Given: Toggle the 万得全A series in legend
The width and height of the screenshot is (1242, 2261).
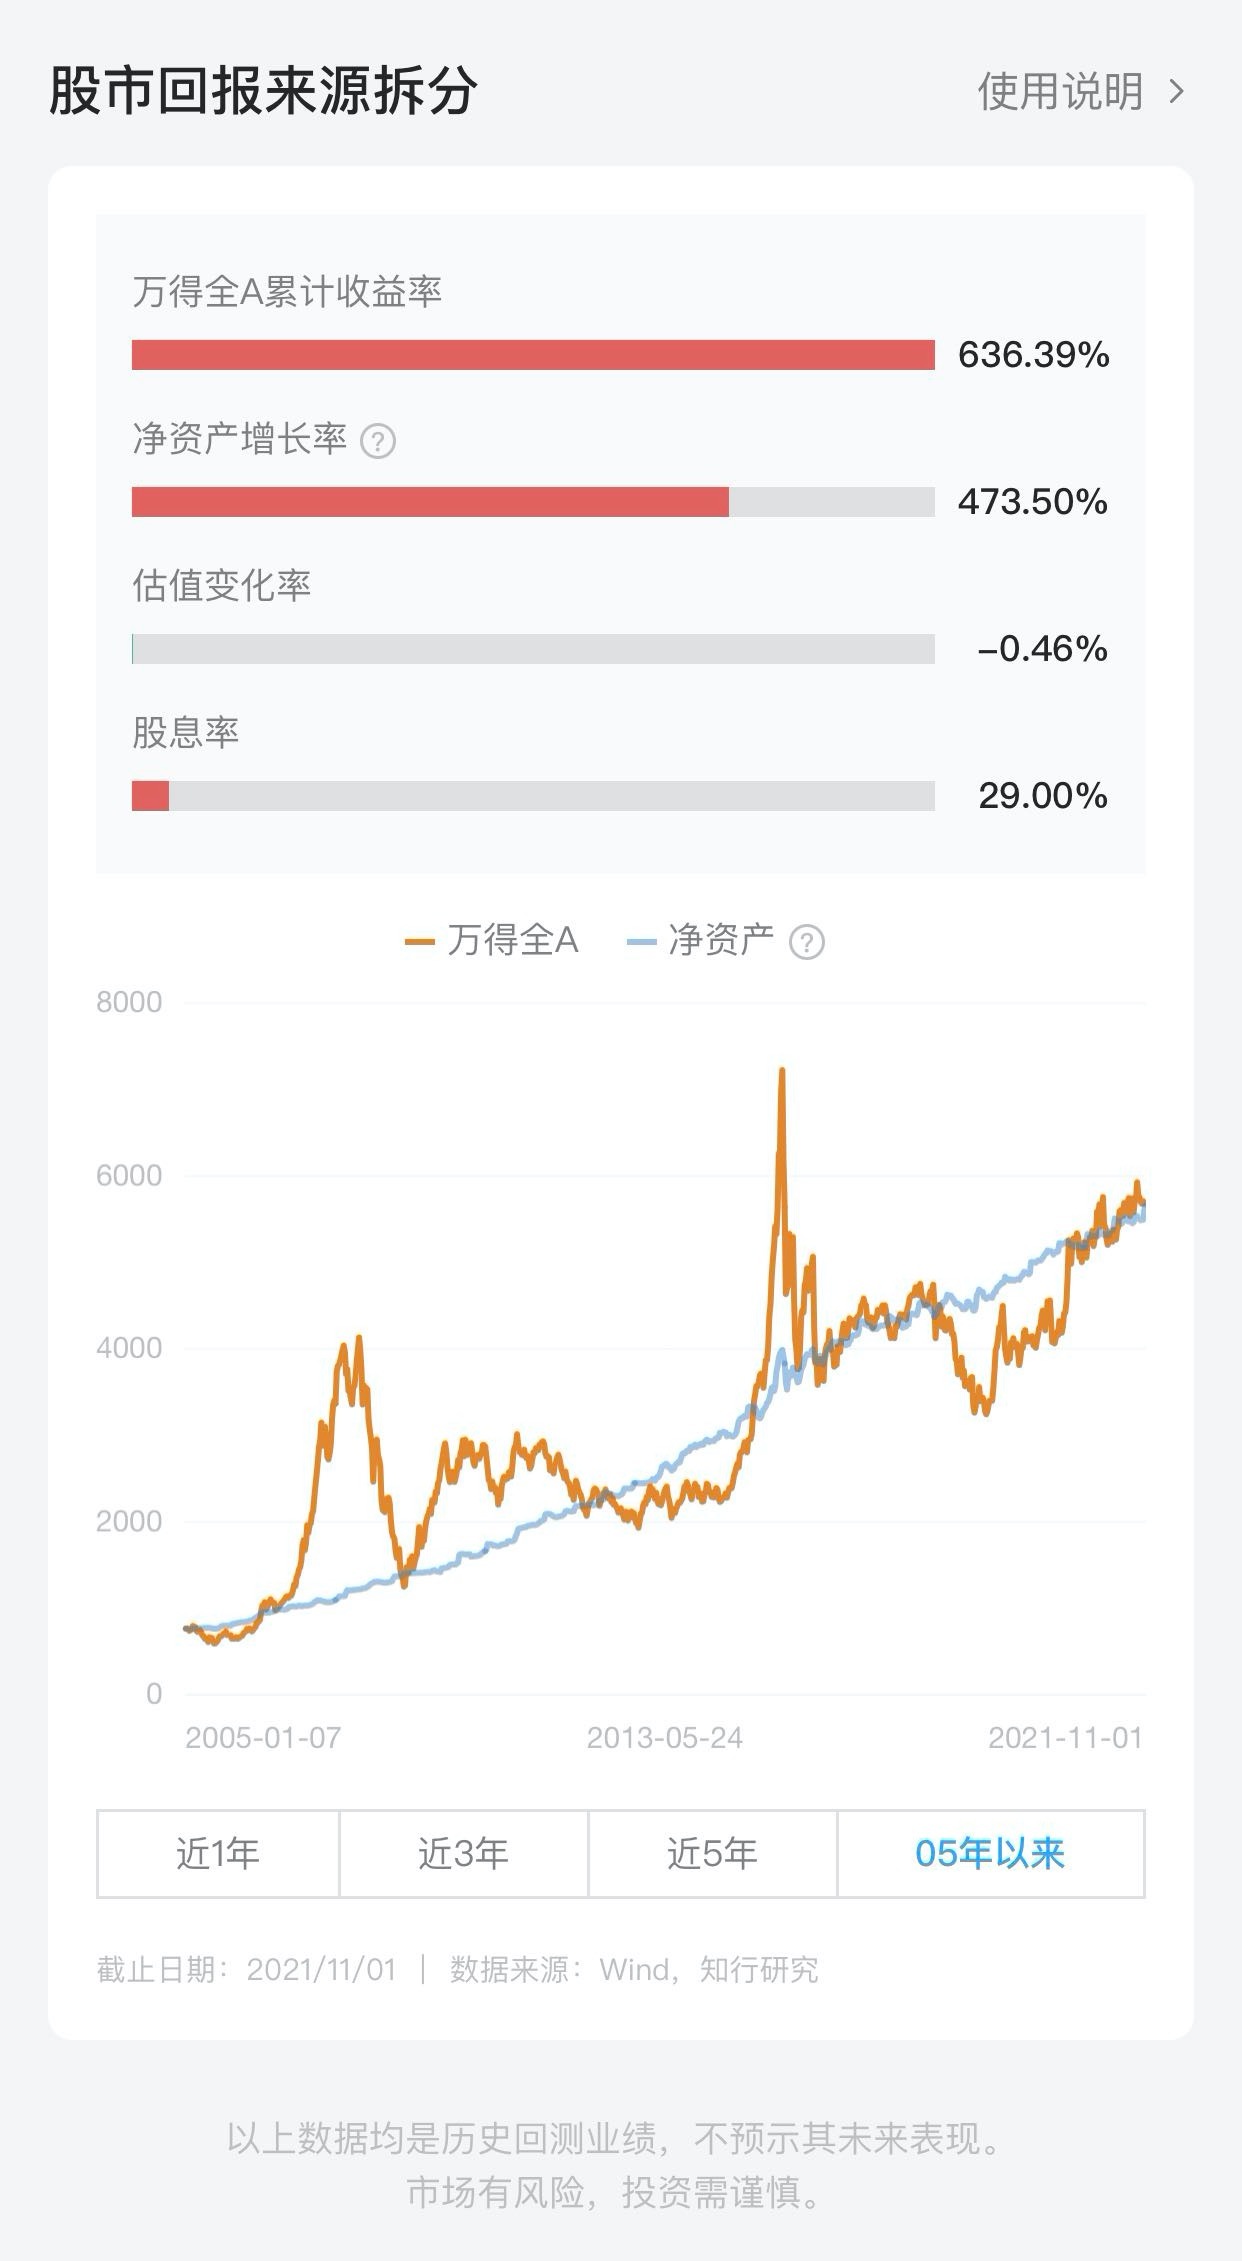Looking at the screenshot, I should [x=492, y=941].
